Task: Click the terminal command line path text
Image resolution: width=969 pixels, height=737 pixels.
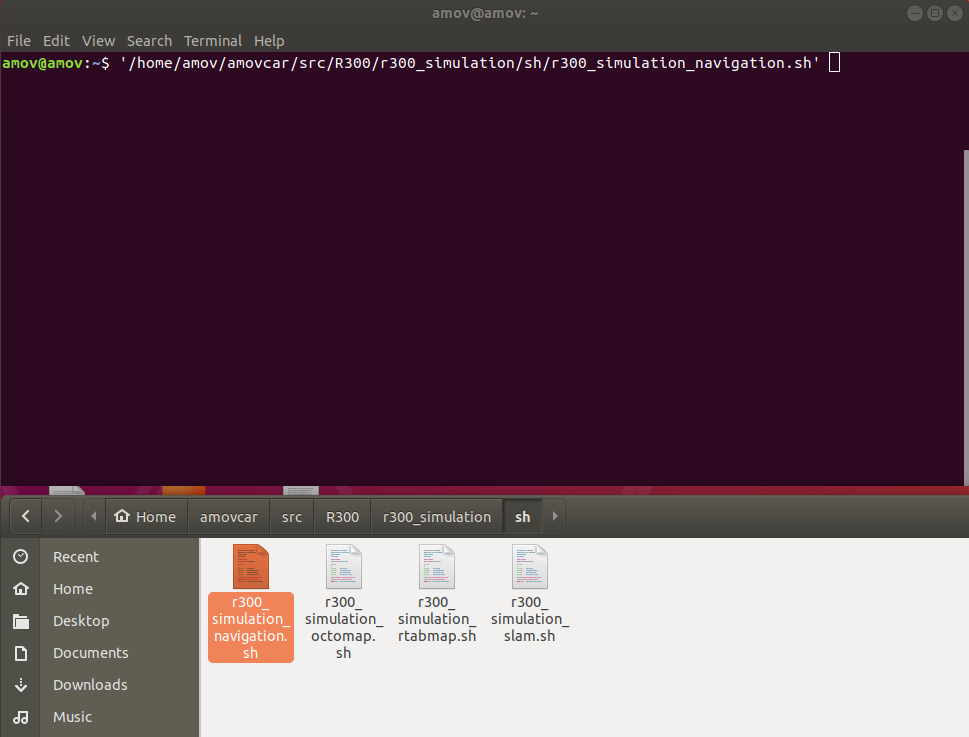Action: pyautogui.click(x=470, y=63)
